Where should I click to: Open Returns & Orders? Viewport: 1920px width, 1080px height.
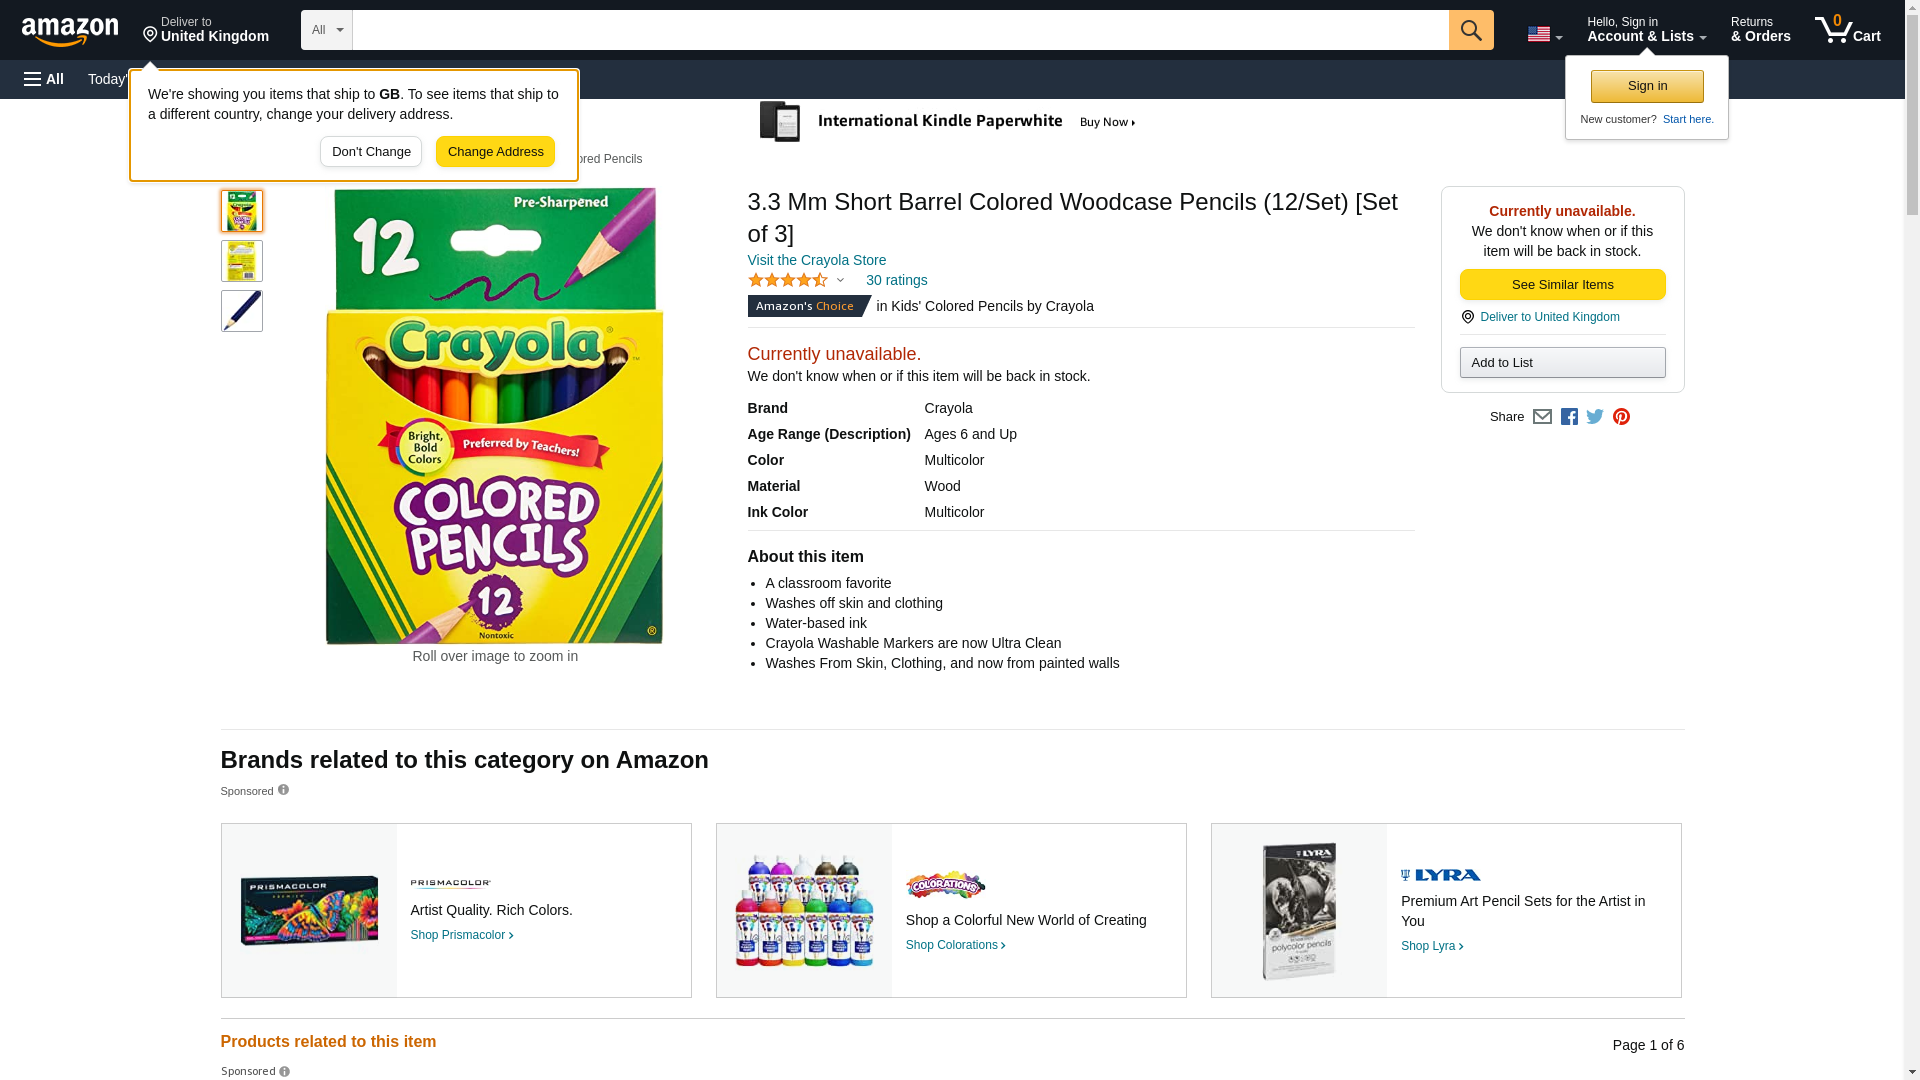coord(1760,30)
